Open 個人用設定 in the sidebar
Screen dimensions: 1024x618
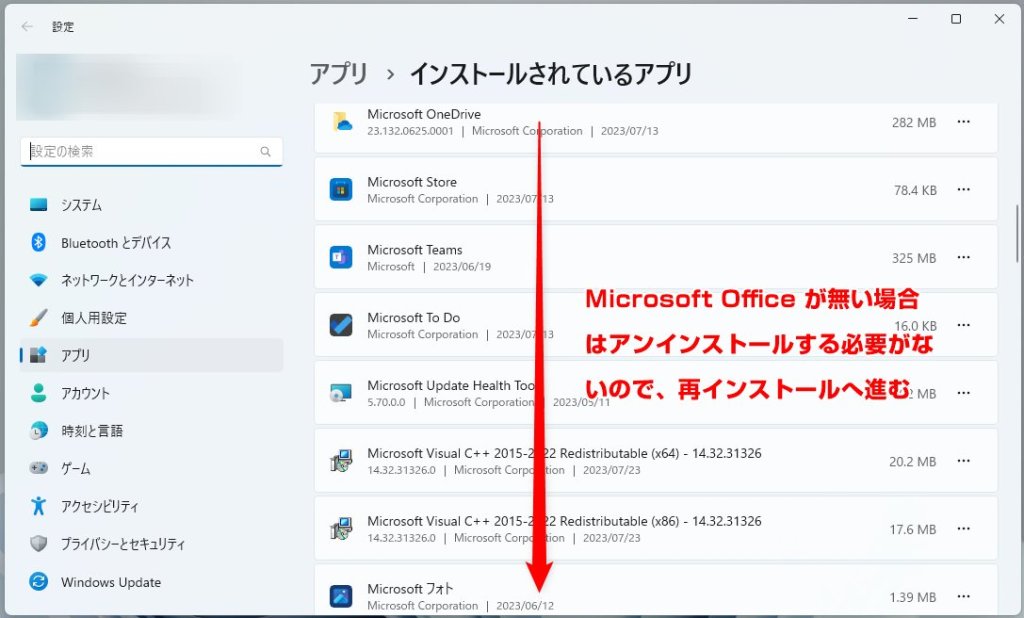click(152, 318)
